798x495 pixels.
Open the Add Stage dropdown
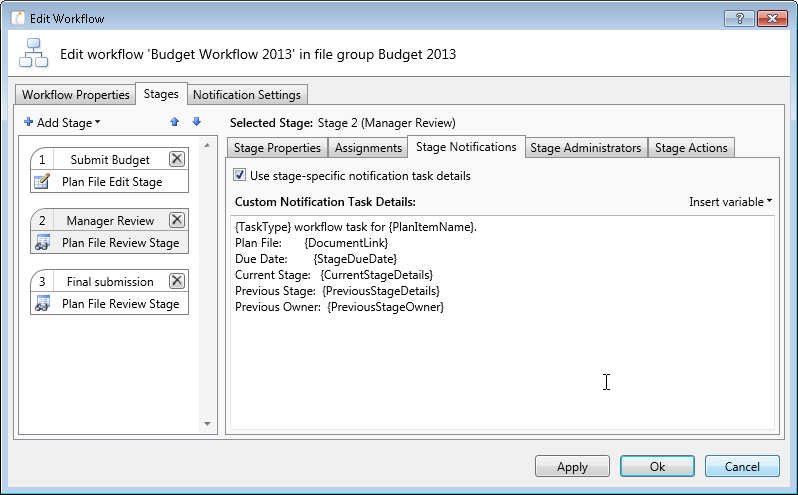[x=62, y=122]
